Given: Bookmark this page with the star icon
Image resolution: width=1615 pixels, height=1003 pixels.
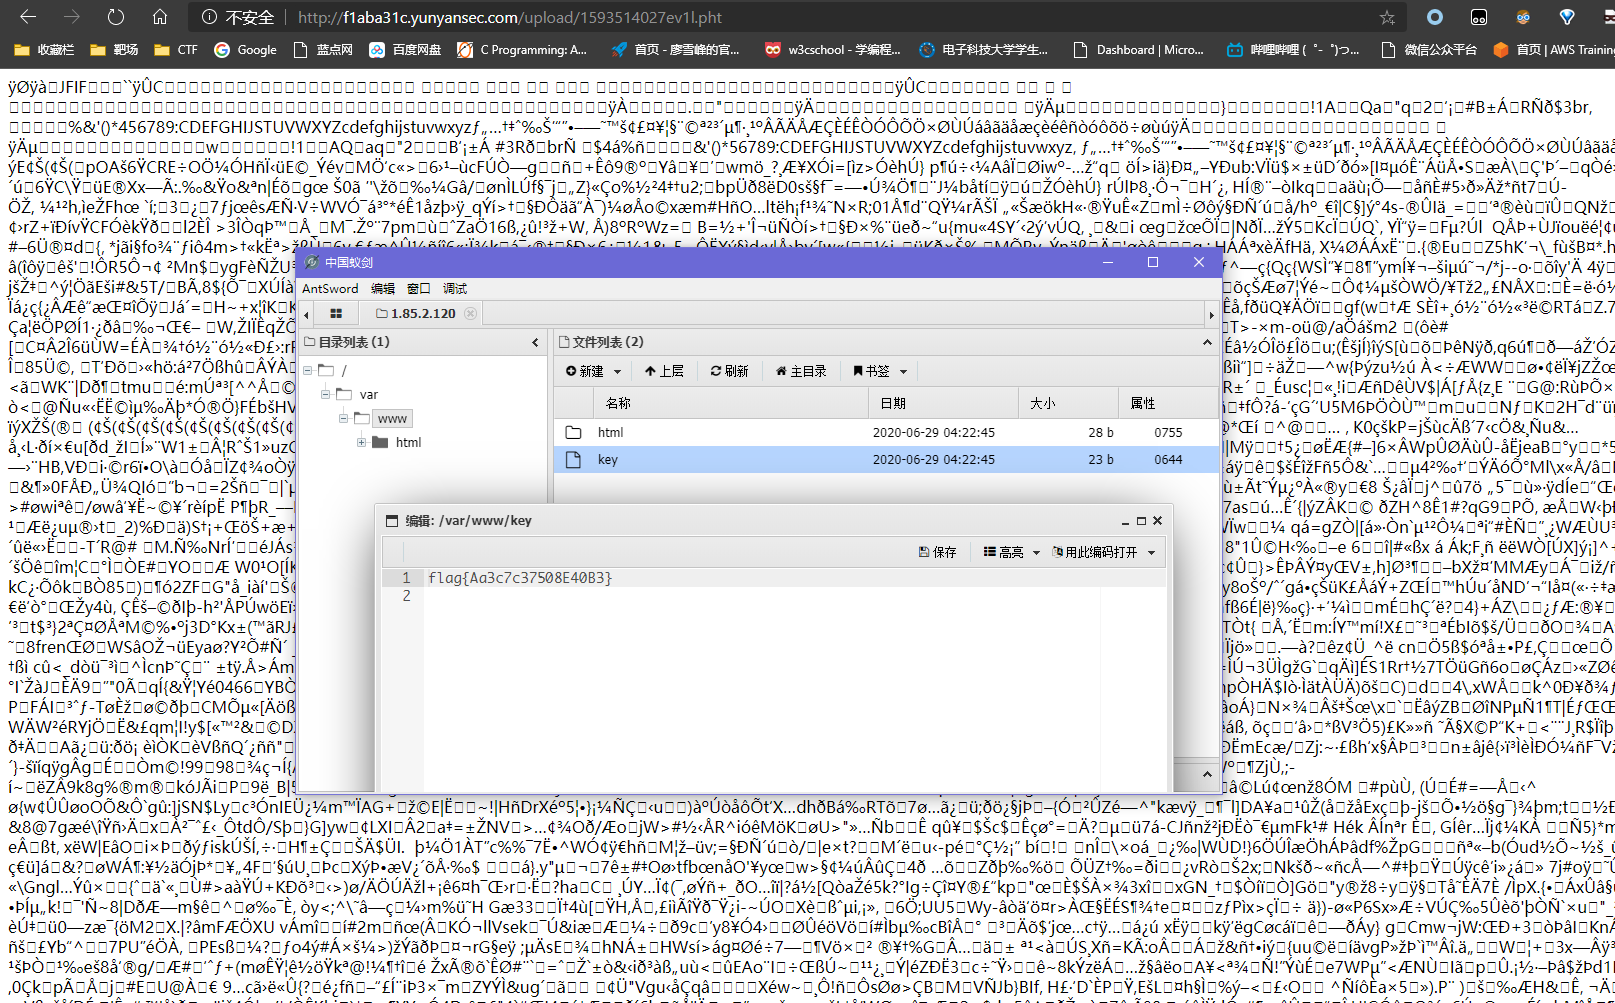Looking at the screenshot, I should click(1387, 17).
